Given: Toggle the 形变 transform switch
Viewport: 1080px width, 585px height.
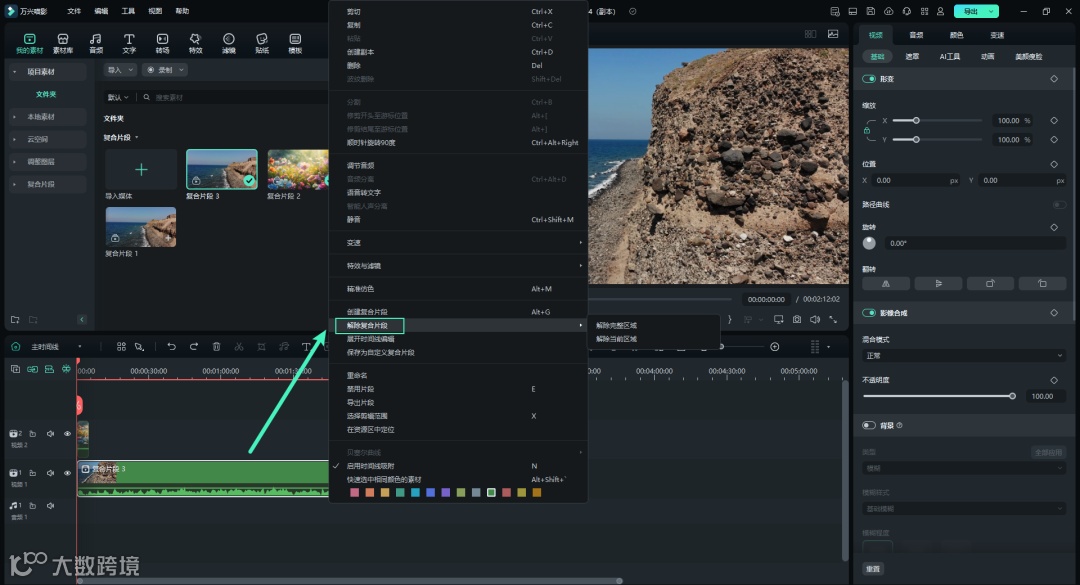Looking at the screenshot, I should (x=870, y=78).
